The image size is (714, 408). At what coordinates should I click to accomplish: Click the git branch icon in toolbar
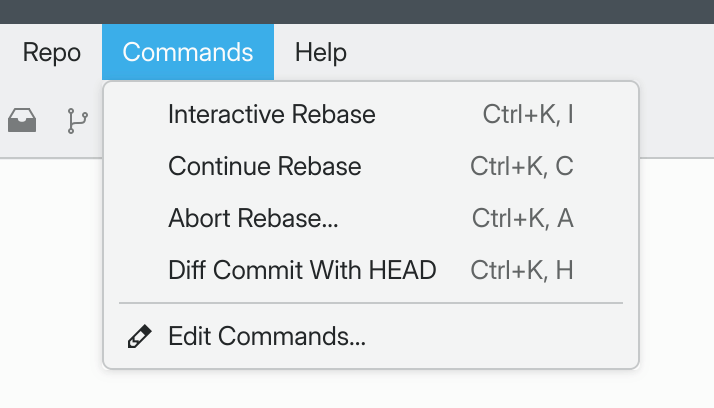[77, 121]
